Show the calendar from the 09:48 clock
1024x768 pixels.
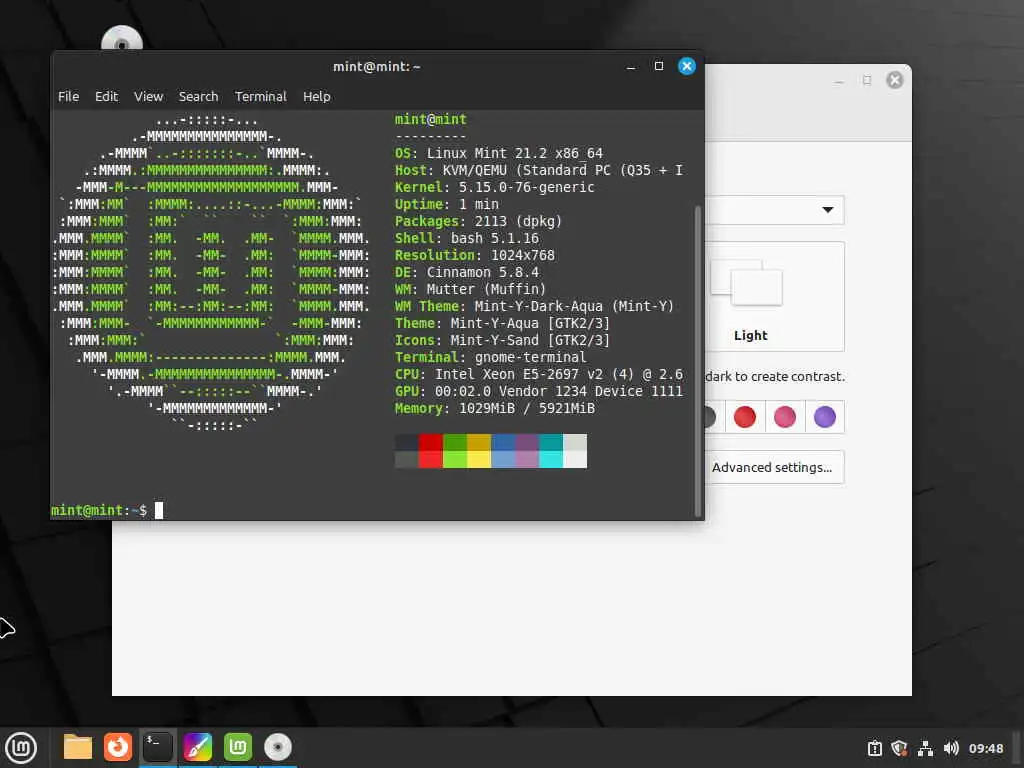(985, 748)
